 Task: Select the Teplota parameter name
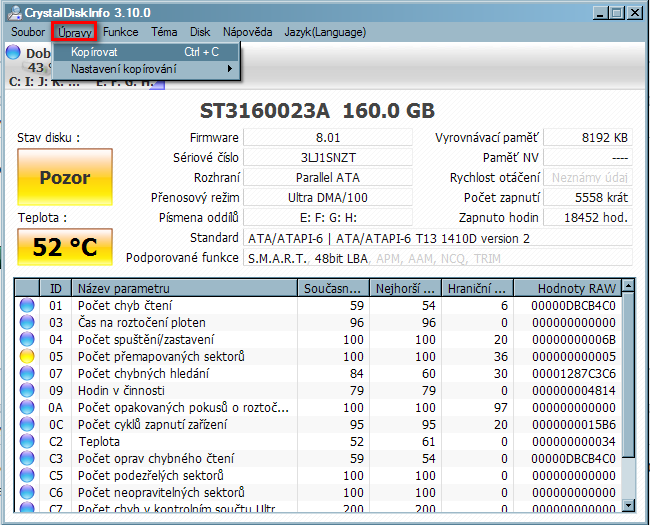point(99,442)
